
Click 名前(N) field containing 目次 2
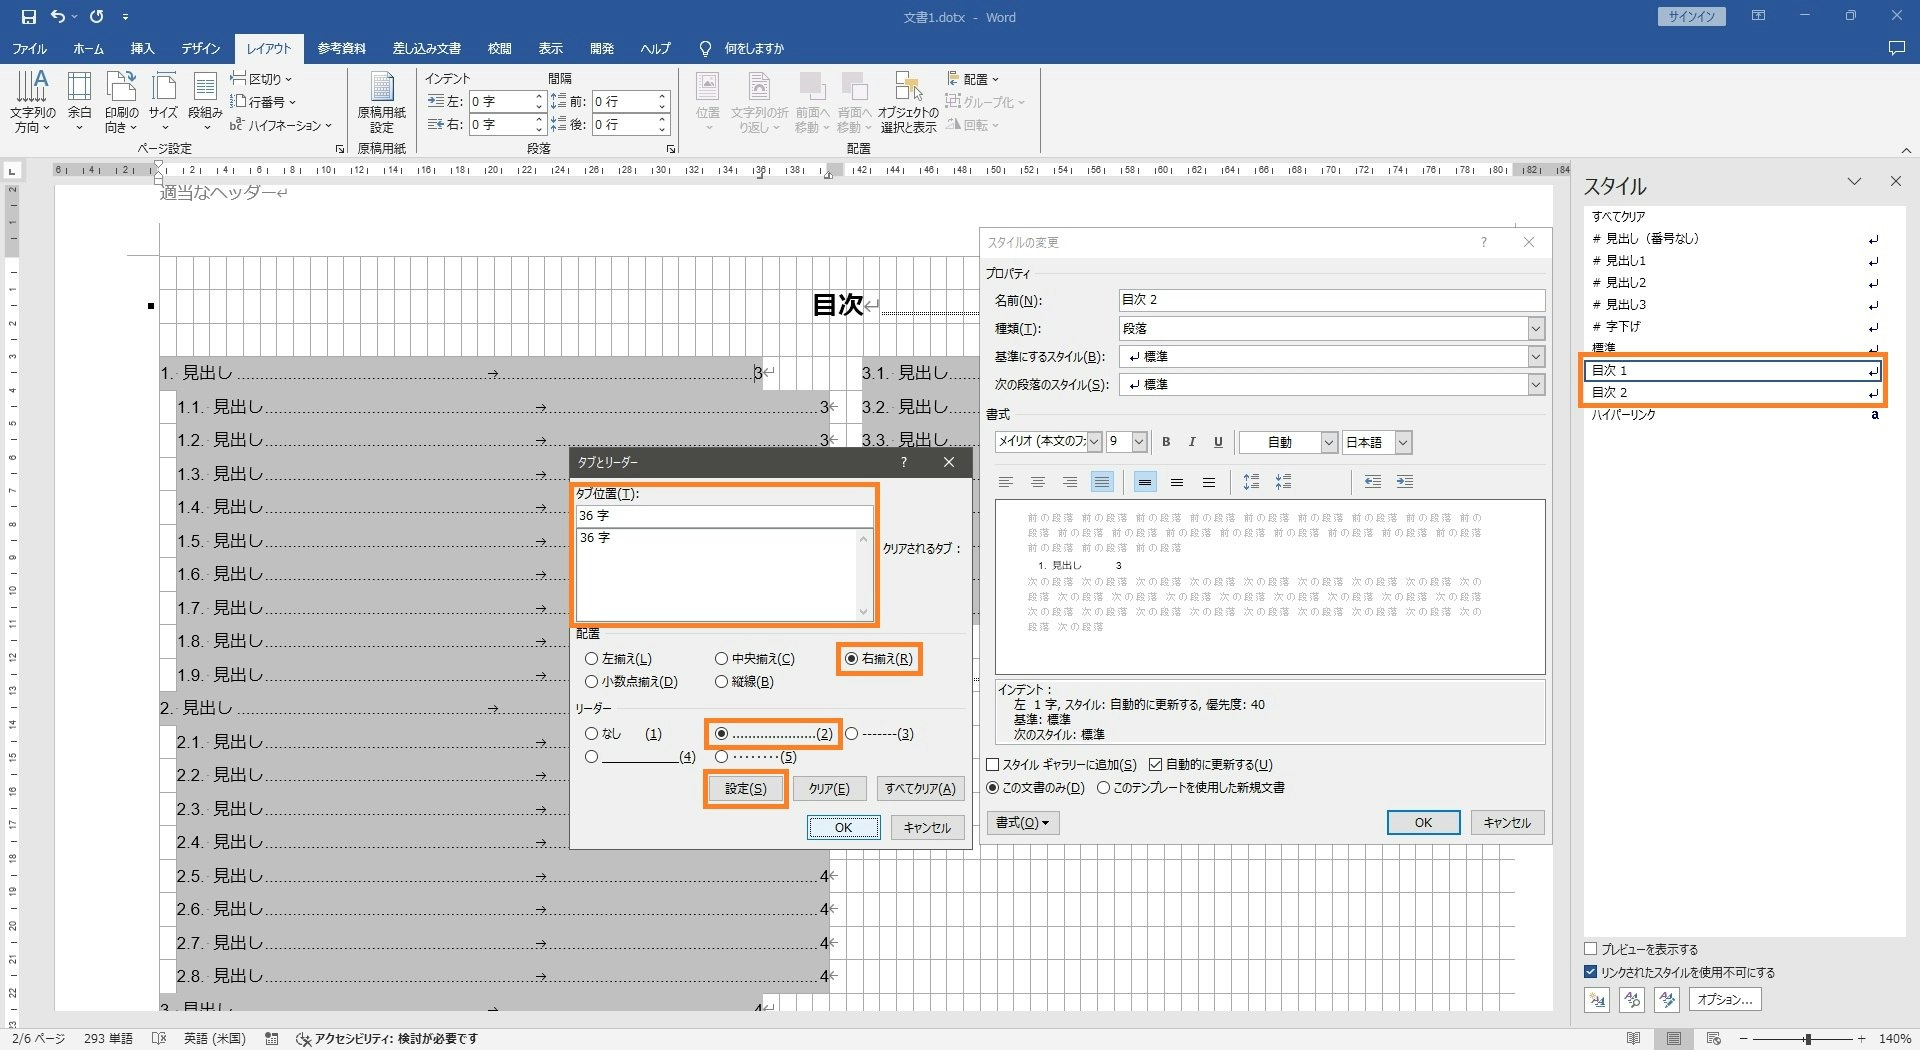(x=1332, y=300)
